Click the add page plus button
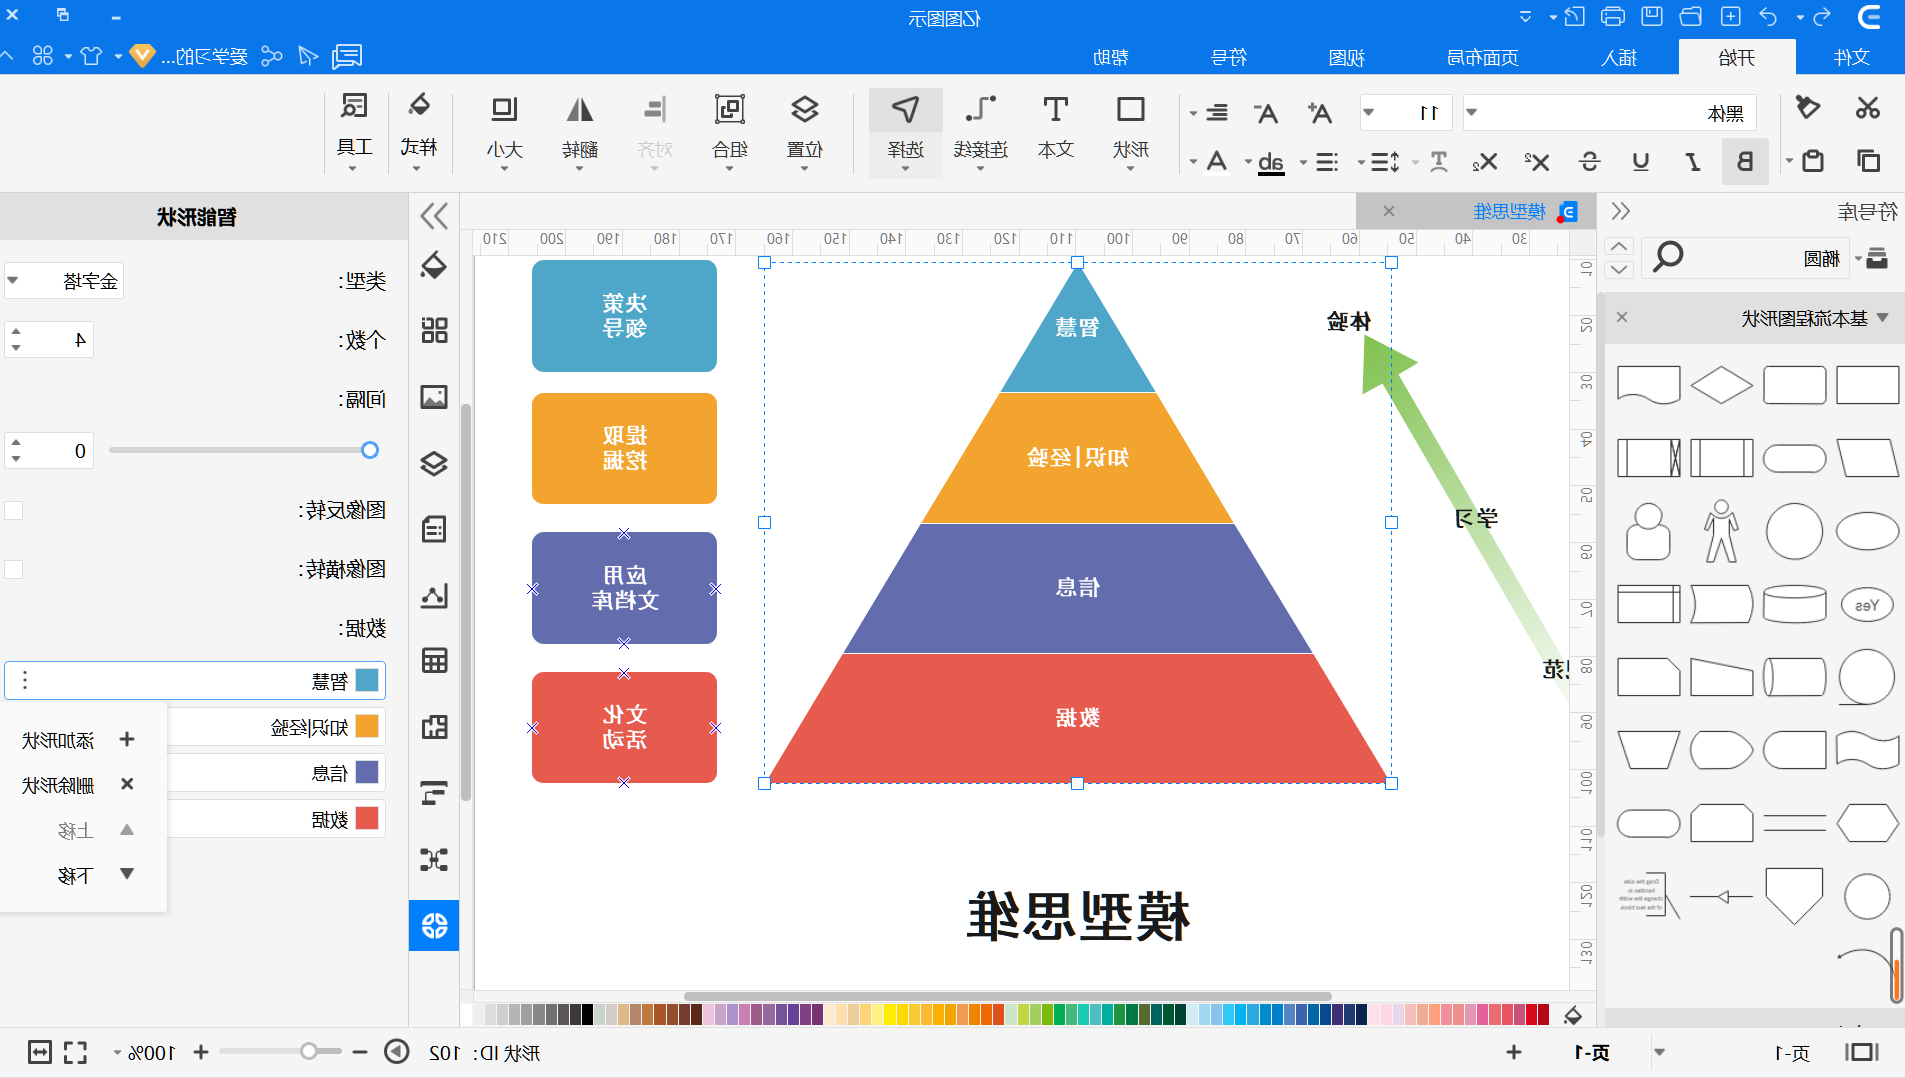This screenshot has width=1905, height=1078. click(1514, 1052)
